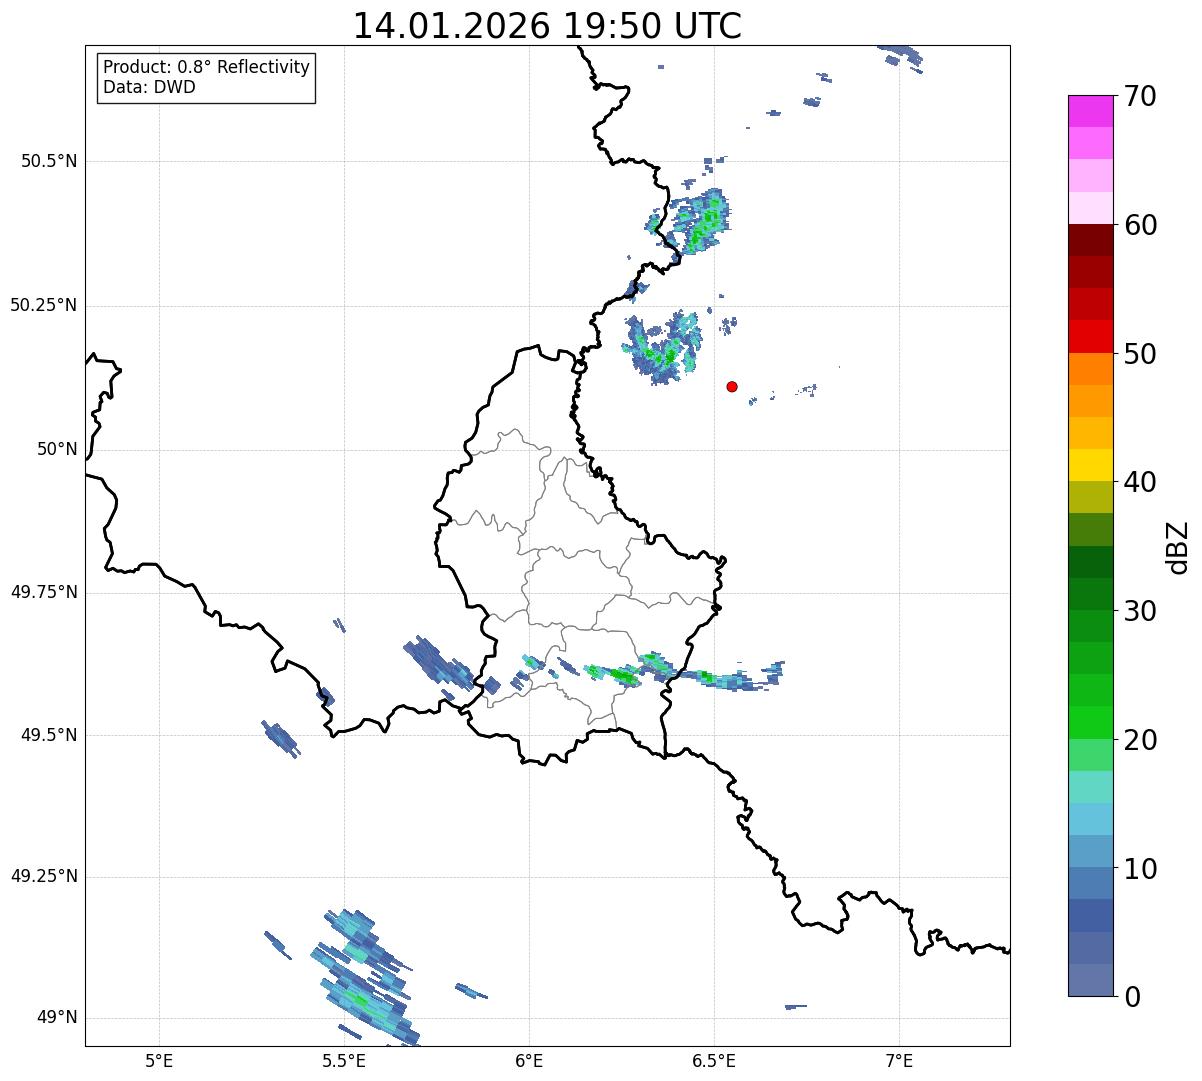Click the latitude label 50.5°N

click(x=49, y=162)
